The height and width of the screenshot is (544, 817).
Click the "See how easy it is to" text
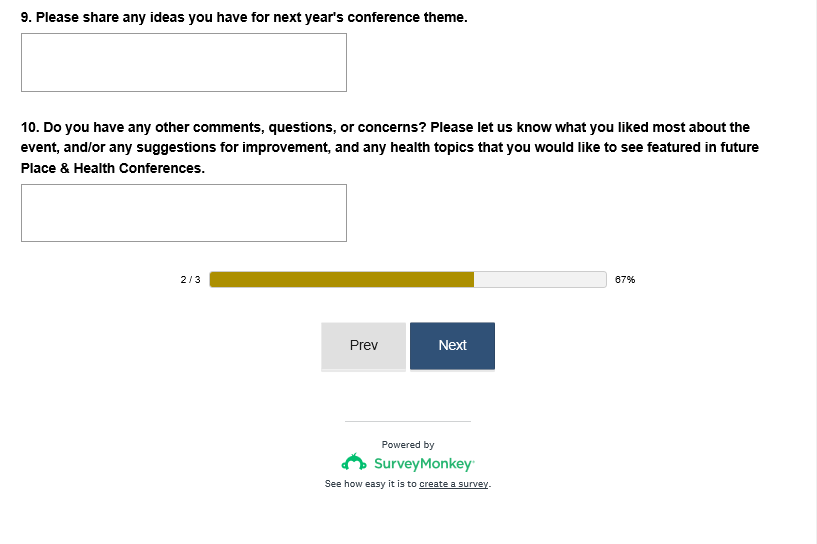[371, 484]
